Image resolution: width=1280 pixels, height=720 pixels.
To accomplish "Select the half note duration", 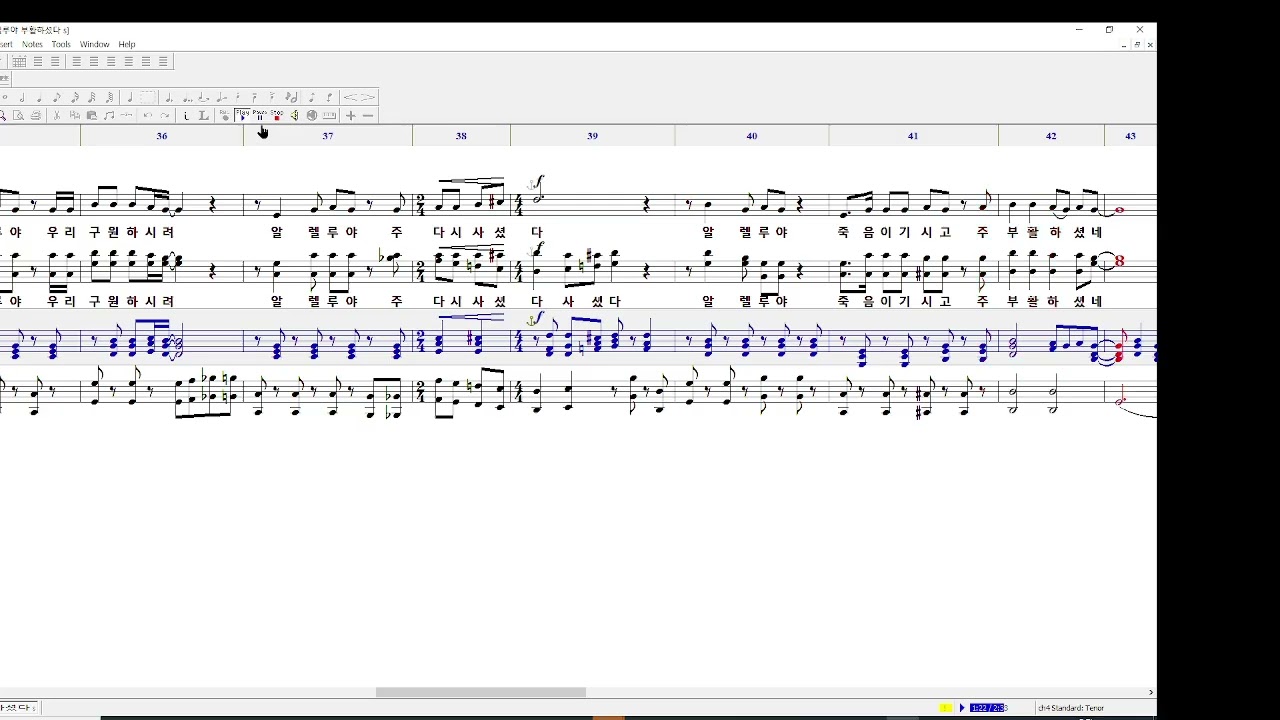I will click(x=22, y=97).
